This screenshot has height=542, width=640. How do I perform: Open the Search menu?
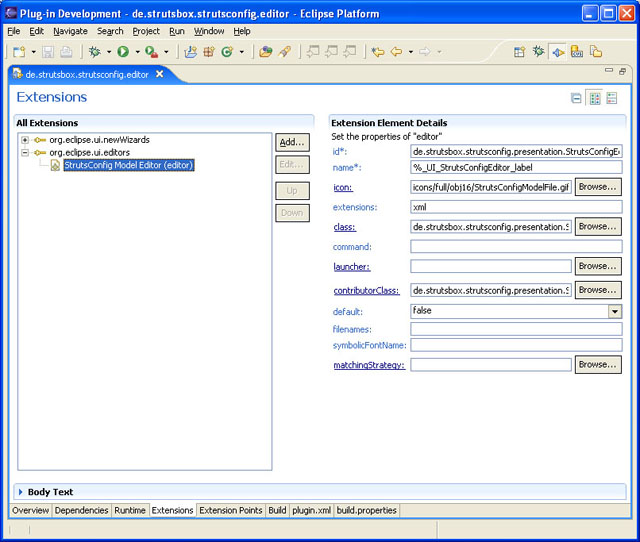tap(110, 31)
